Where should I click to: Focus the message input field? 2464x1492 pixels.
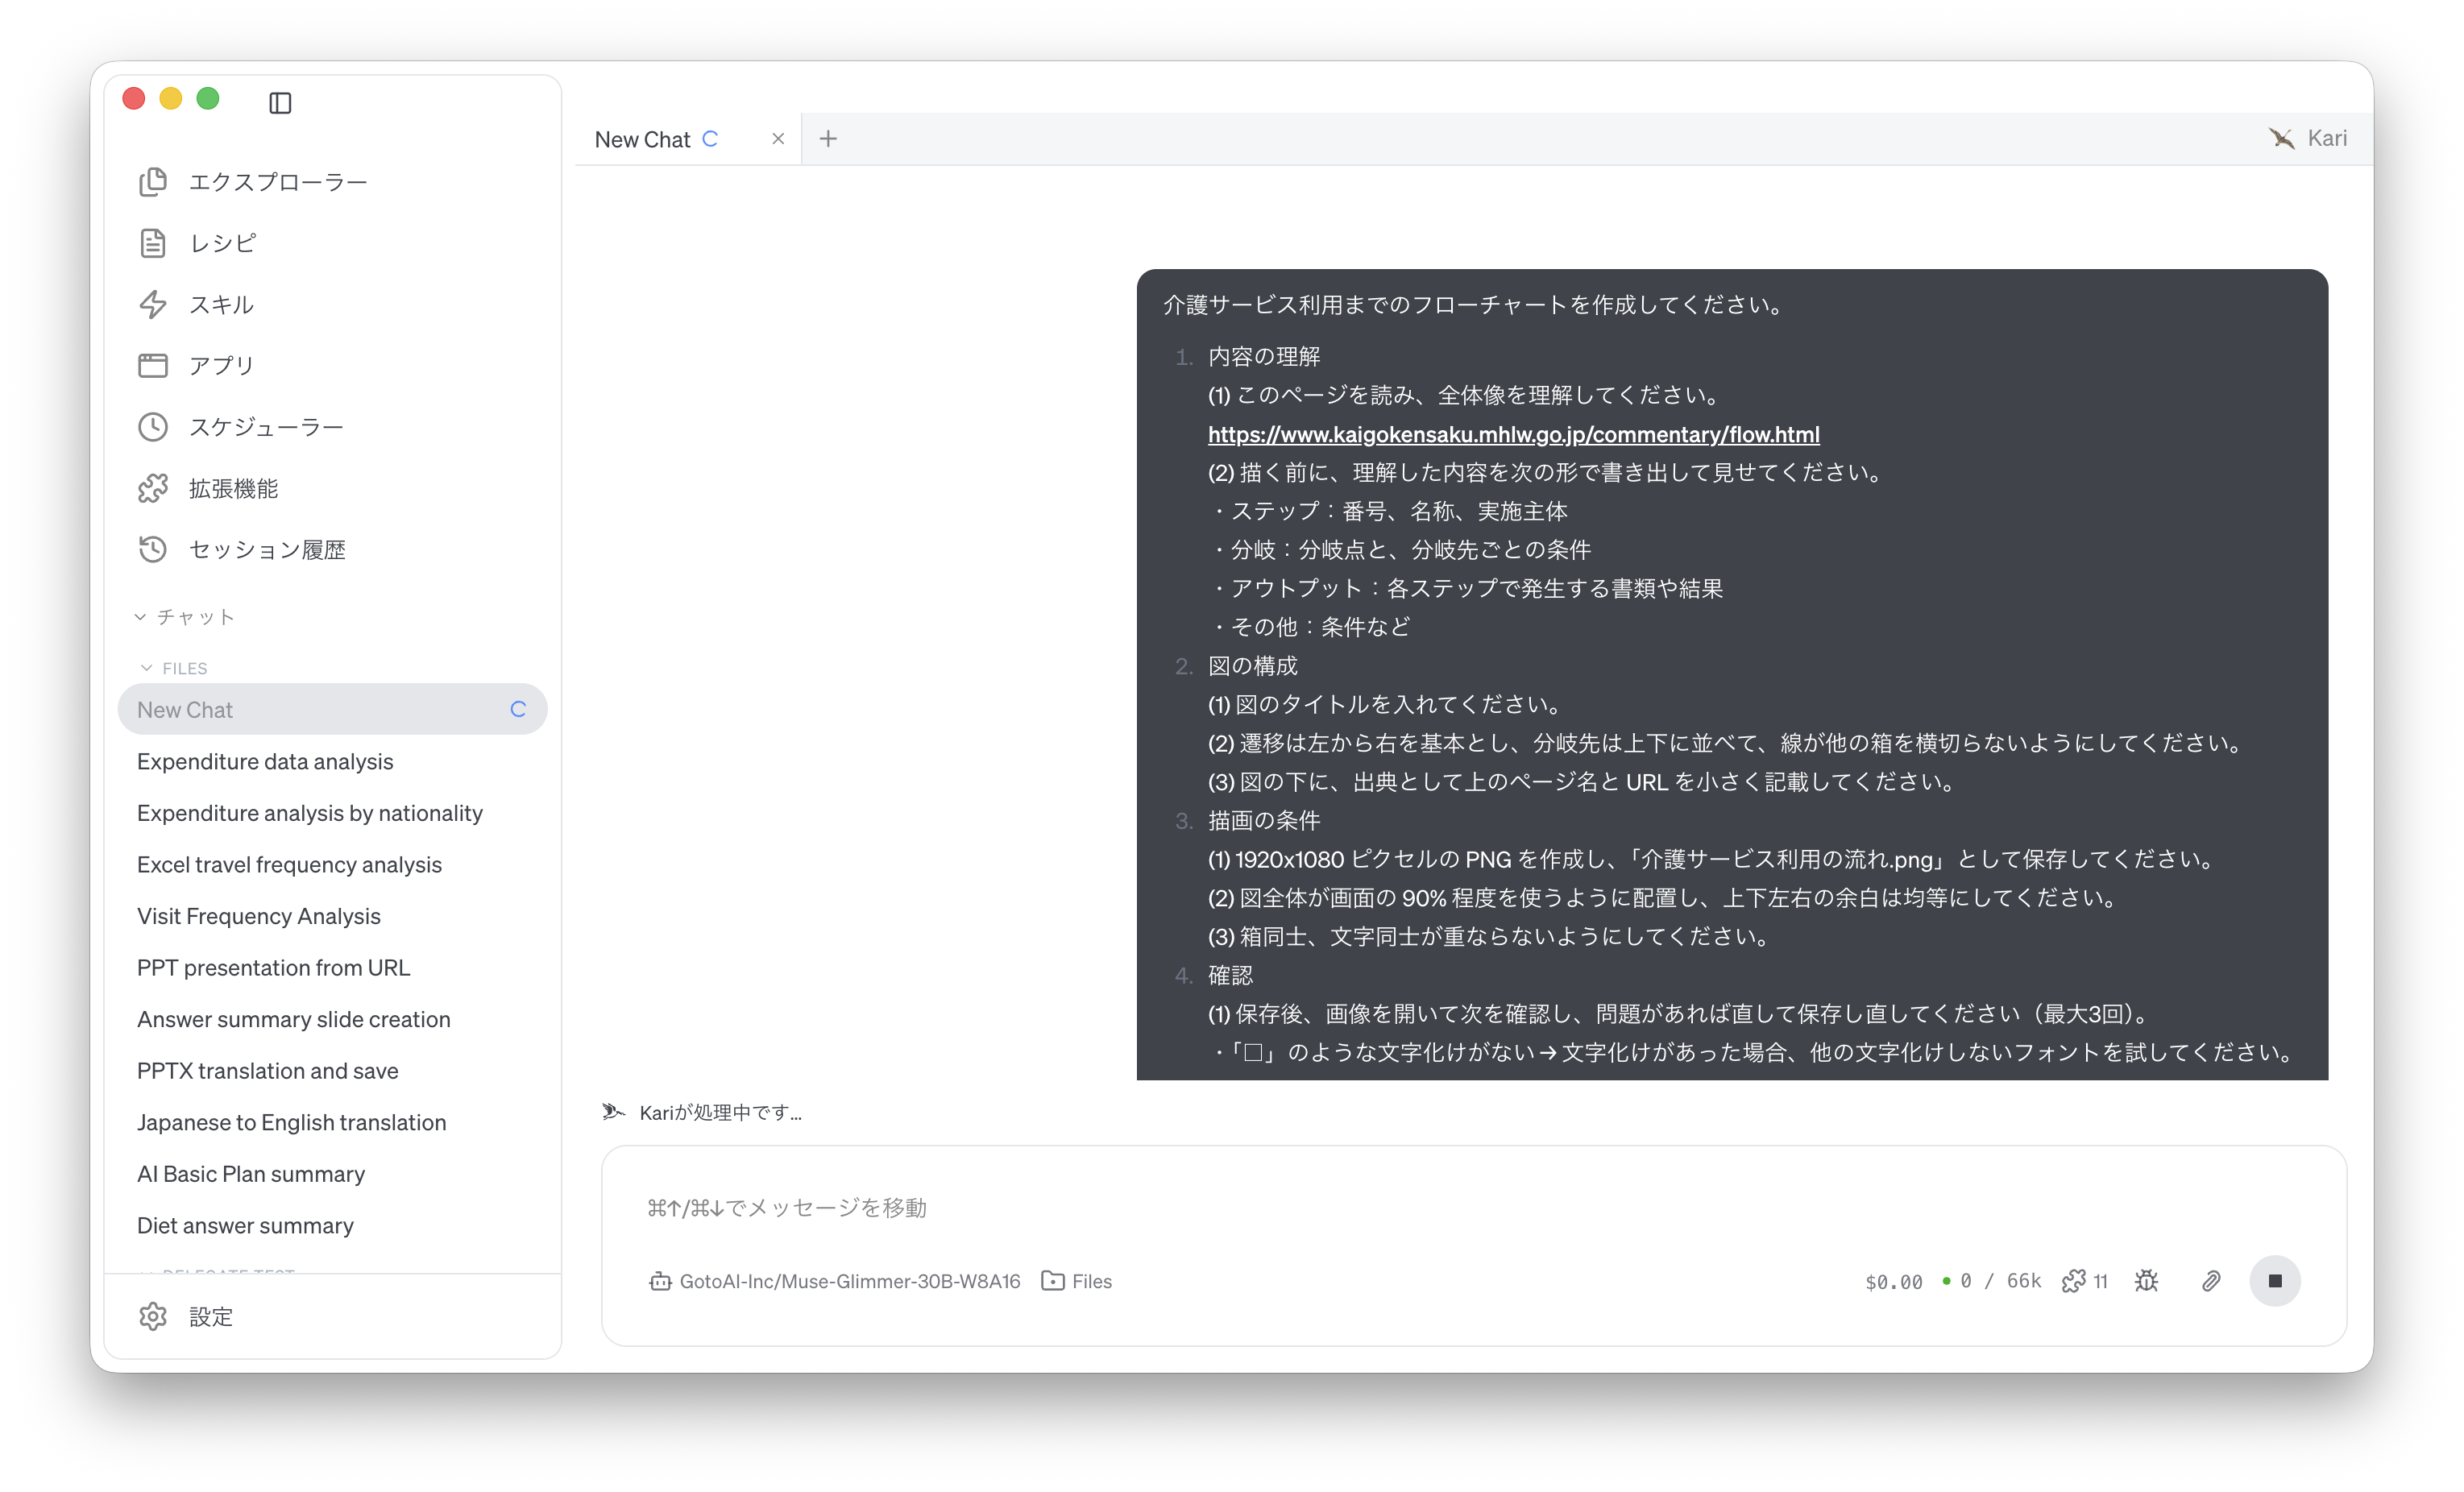point(1474,1207)
